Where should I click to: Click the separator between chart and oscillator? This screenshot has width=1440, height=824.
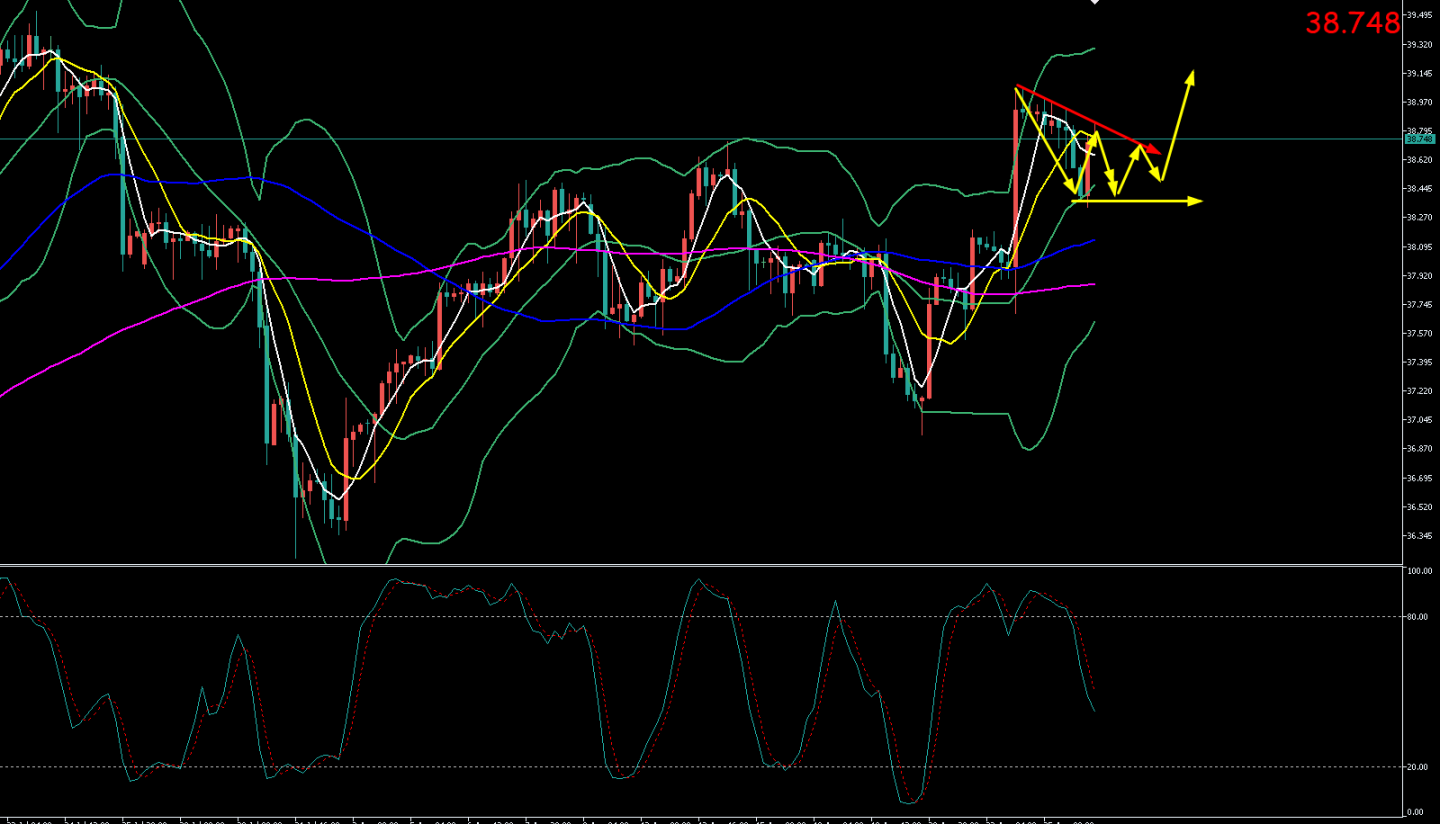point(700,566)
